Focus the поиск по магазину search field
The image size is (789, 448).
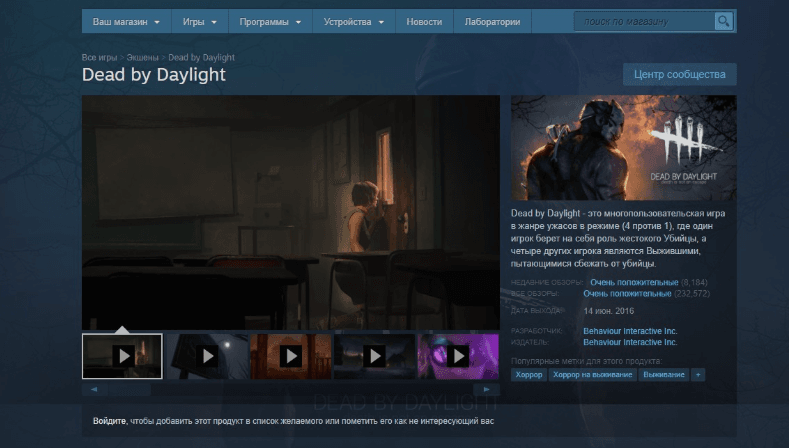645,22
